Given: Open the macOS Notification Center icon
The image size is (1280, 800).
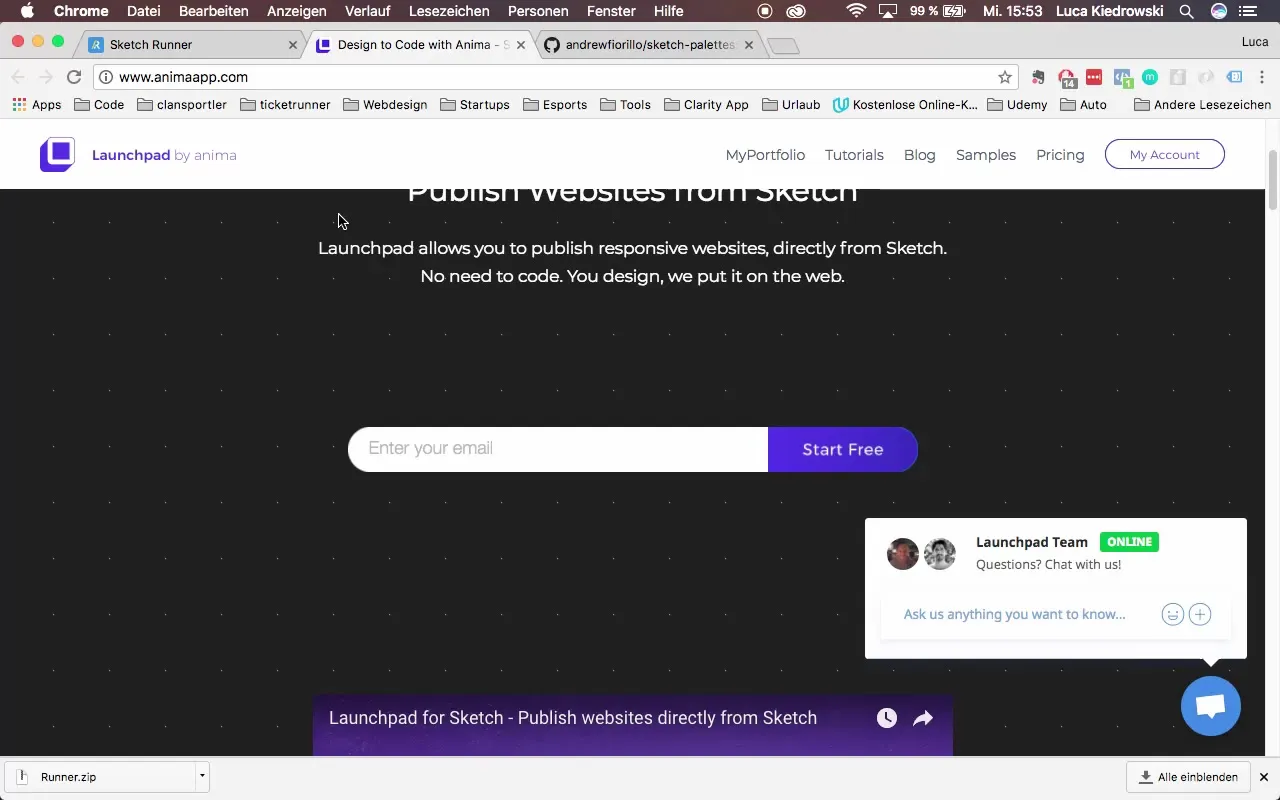Looking at the screenshot, I should click(1248, 12).
